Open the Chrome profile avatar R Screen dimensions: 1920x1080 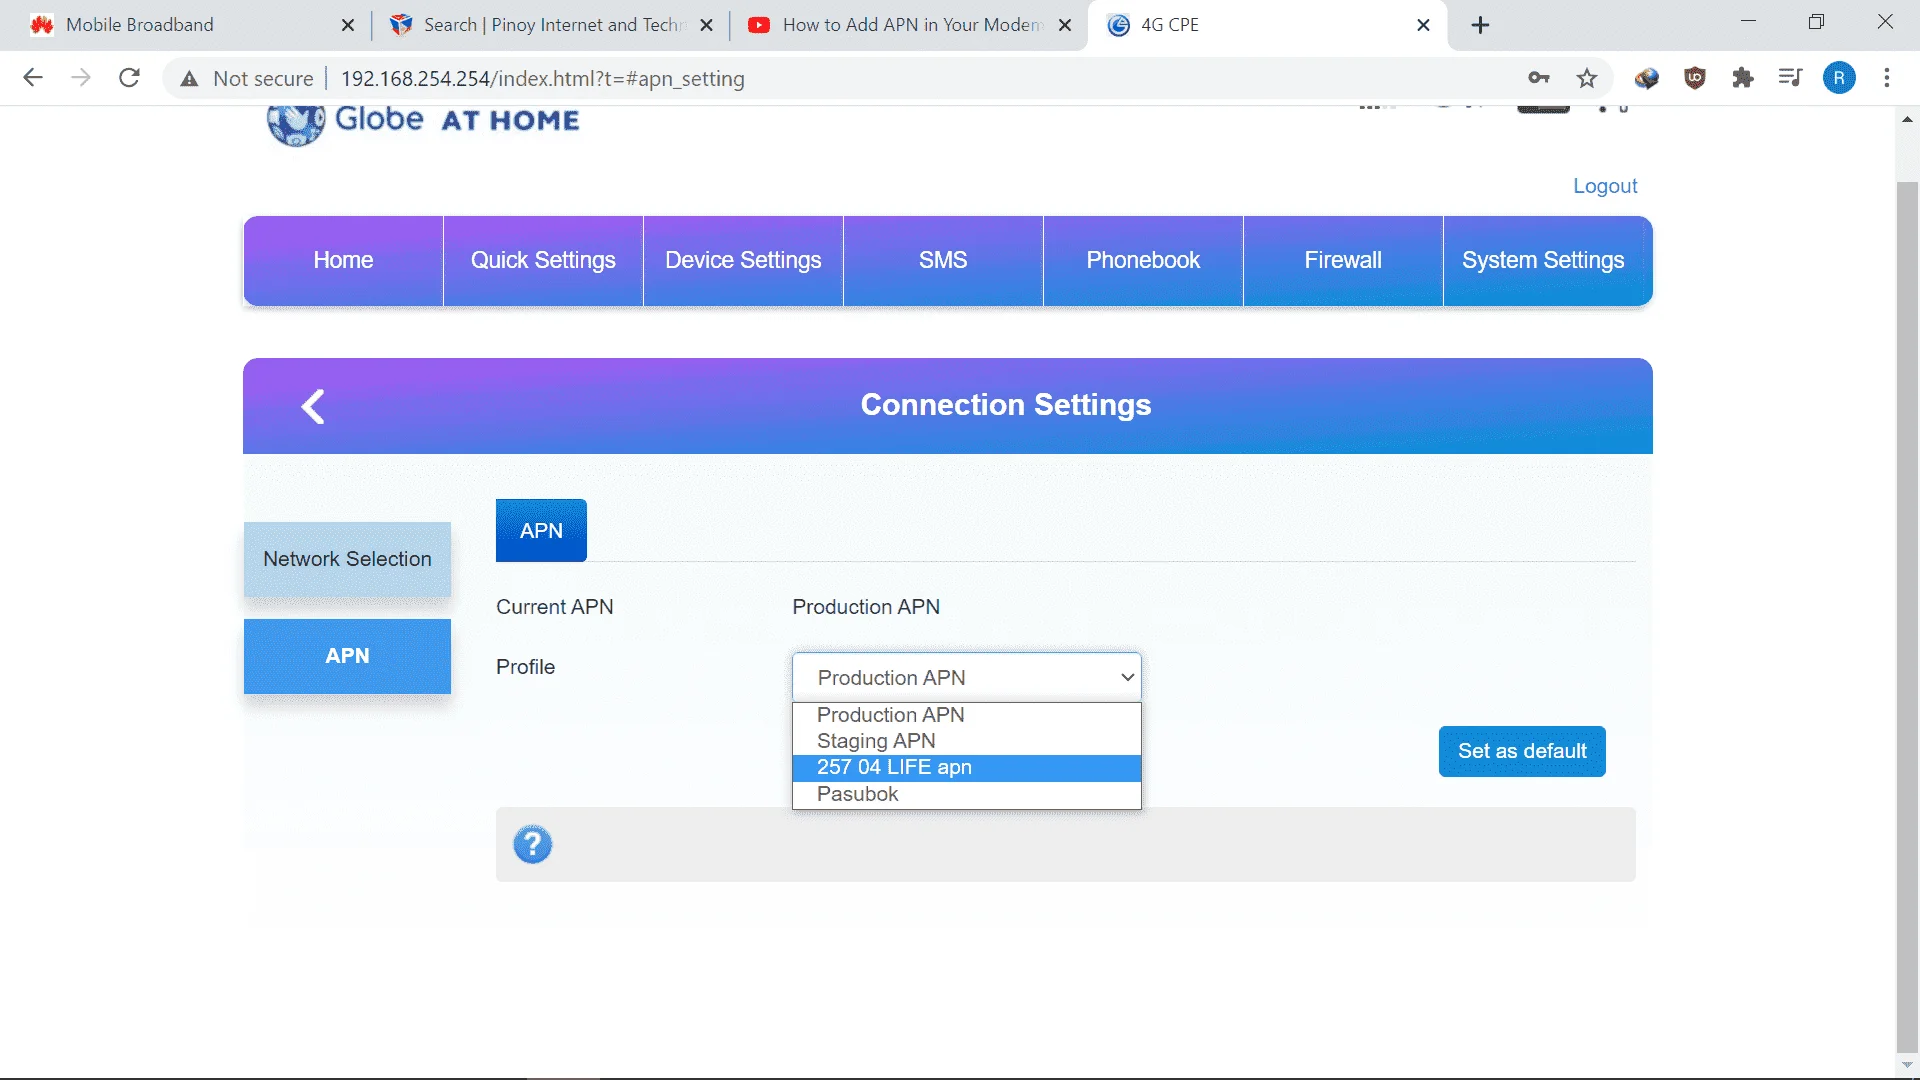1839,78
